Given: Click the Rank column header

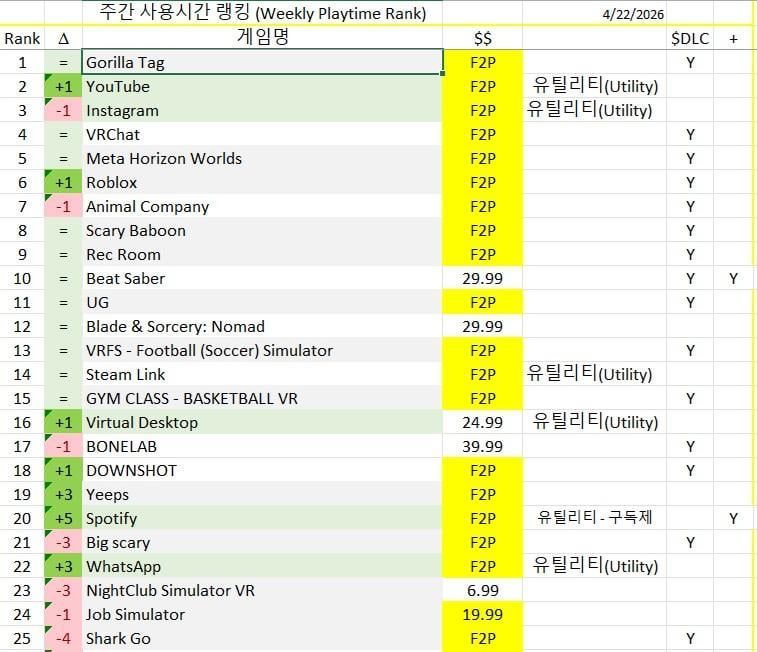Looking at the screenshot, I should point(22,38).
